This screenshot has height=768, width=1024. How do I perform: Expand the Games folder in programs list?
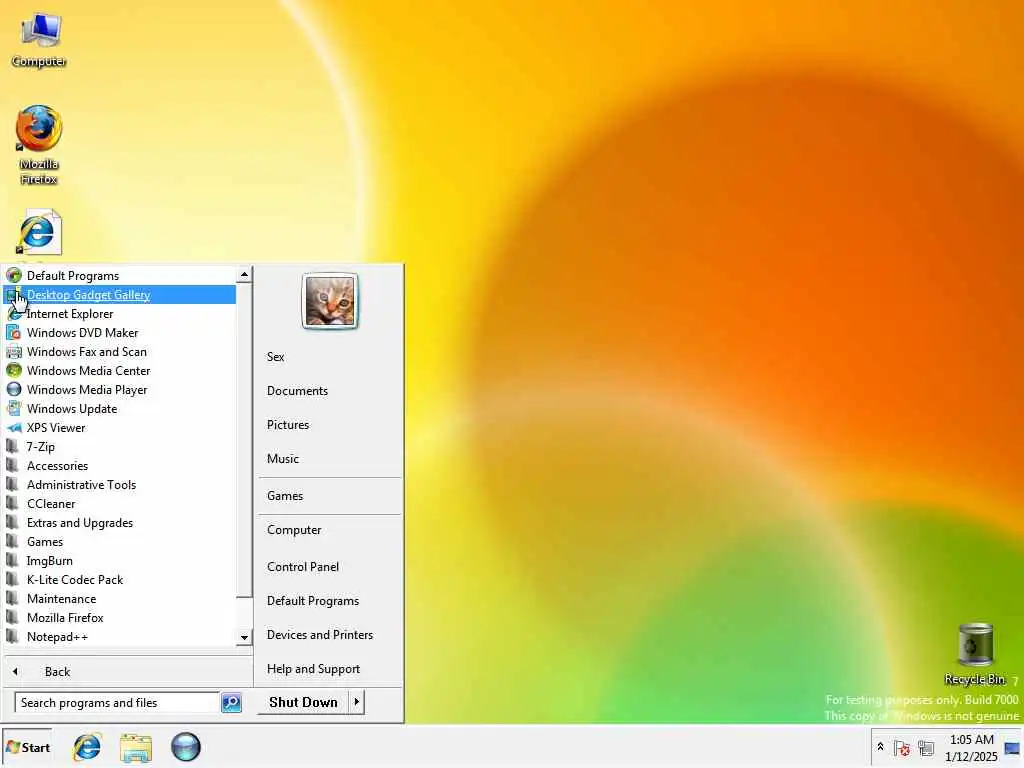(120, 541)
